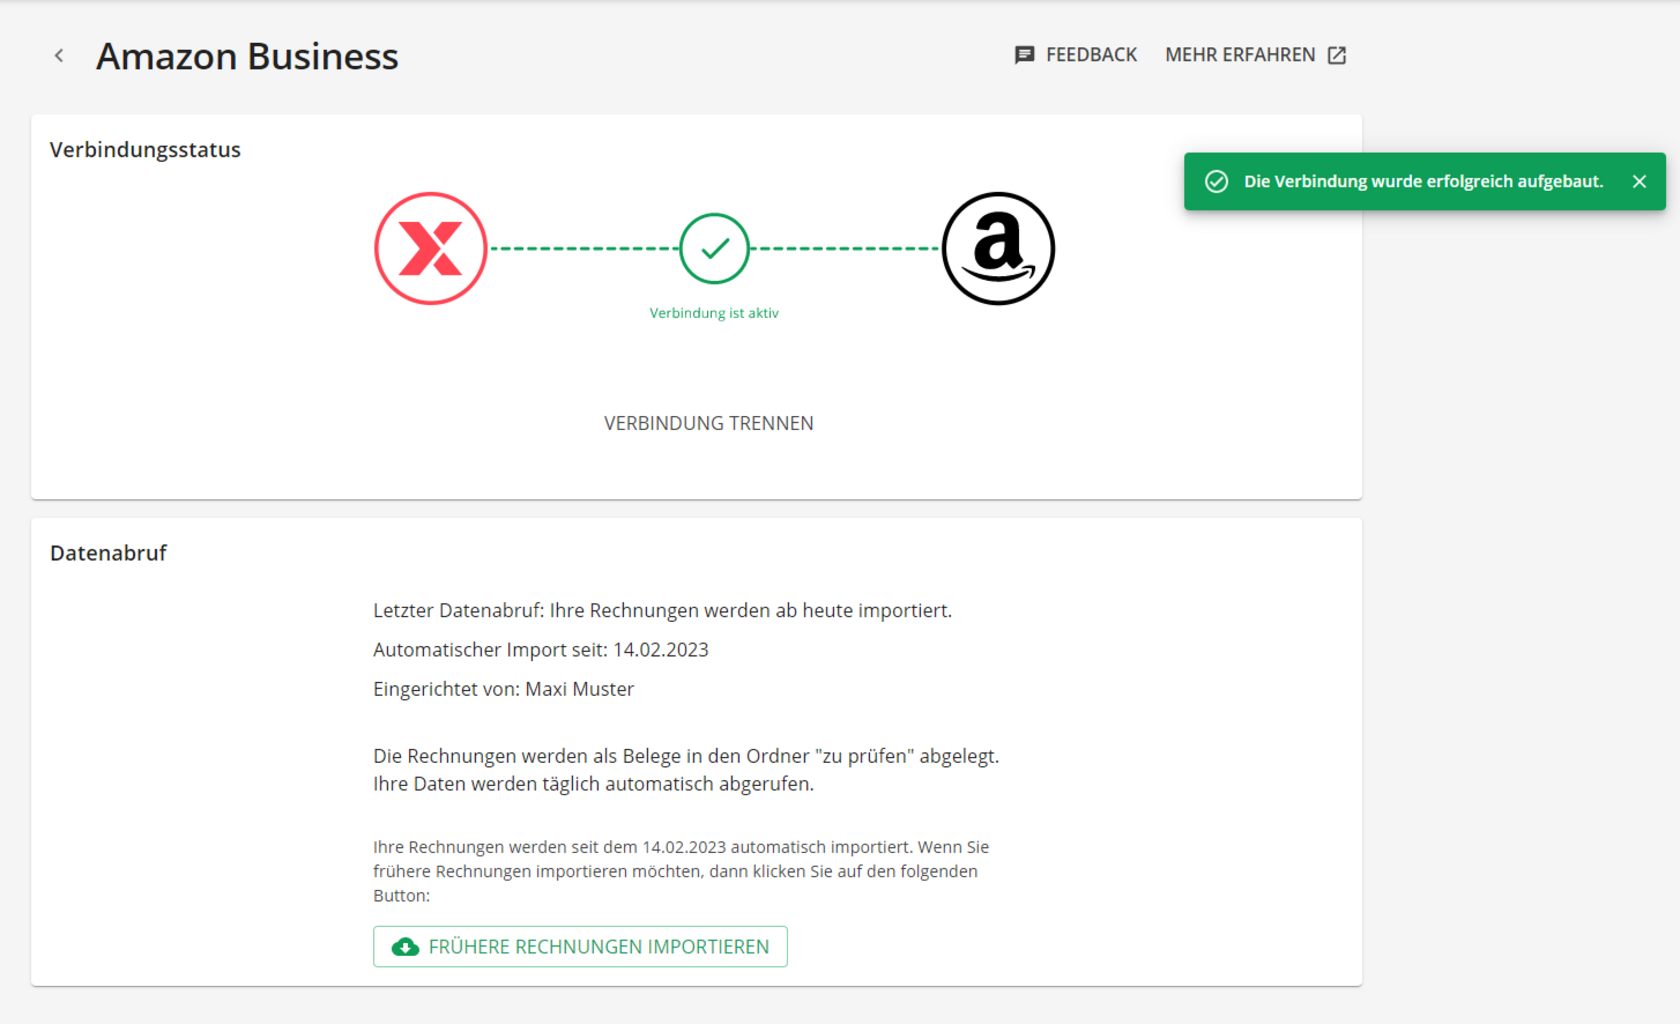This screenshot has height=1024, width=1680.
Task: Open the FEEDBACK text button
Action: tap(1091, 55)
